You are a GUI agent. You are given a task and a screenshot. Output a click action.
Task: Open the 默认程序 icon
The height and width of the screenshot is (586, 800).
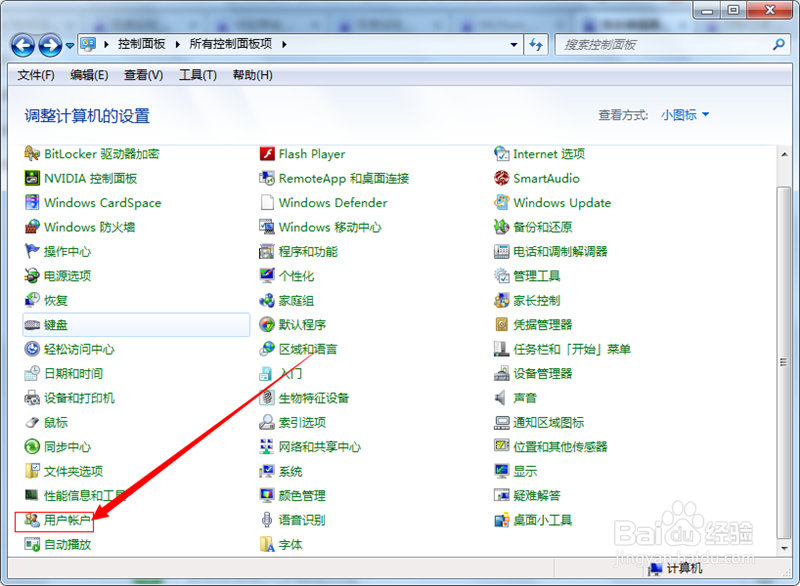(x=267, y=324)
